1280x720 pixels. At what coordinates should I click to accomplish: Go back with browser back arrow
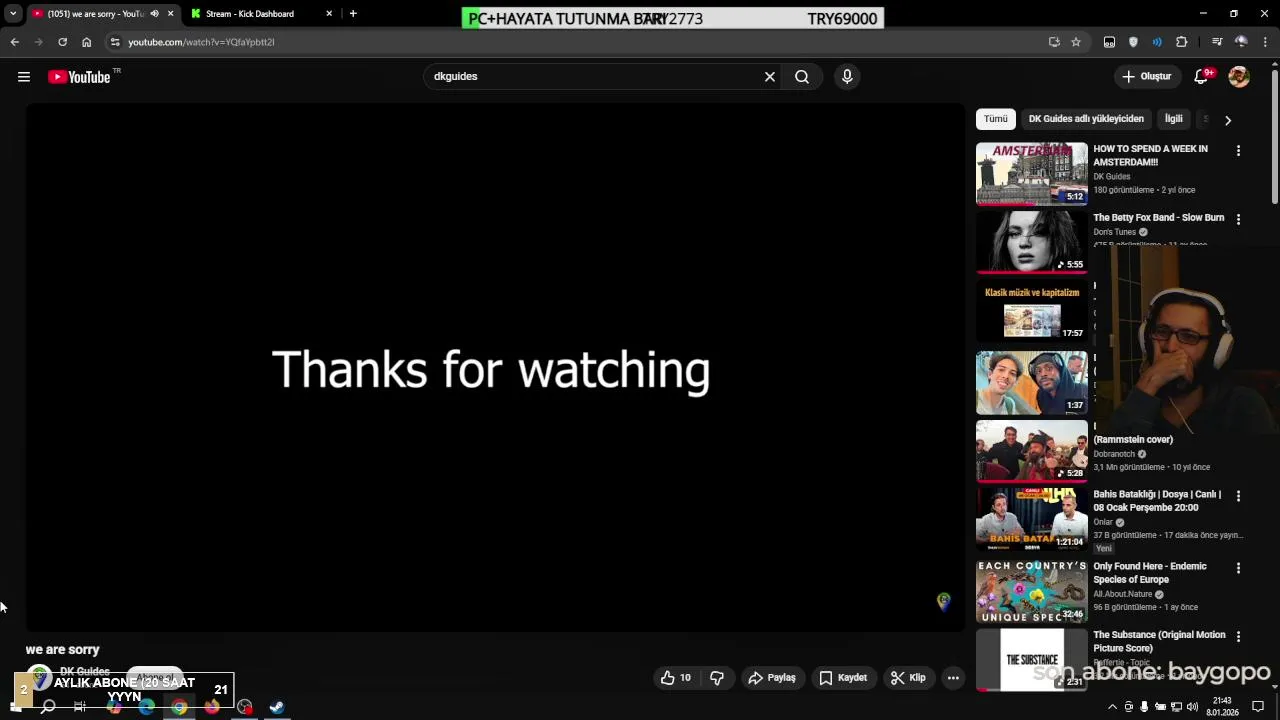pyautogui.click(x=14, y=42)
